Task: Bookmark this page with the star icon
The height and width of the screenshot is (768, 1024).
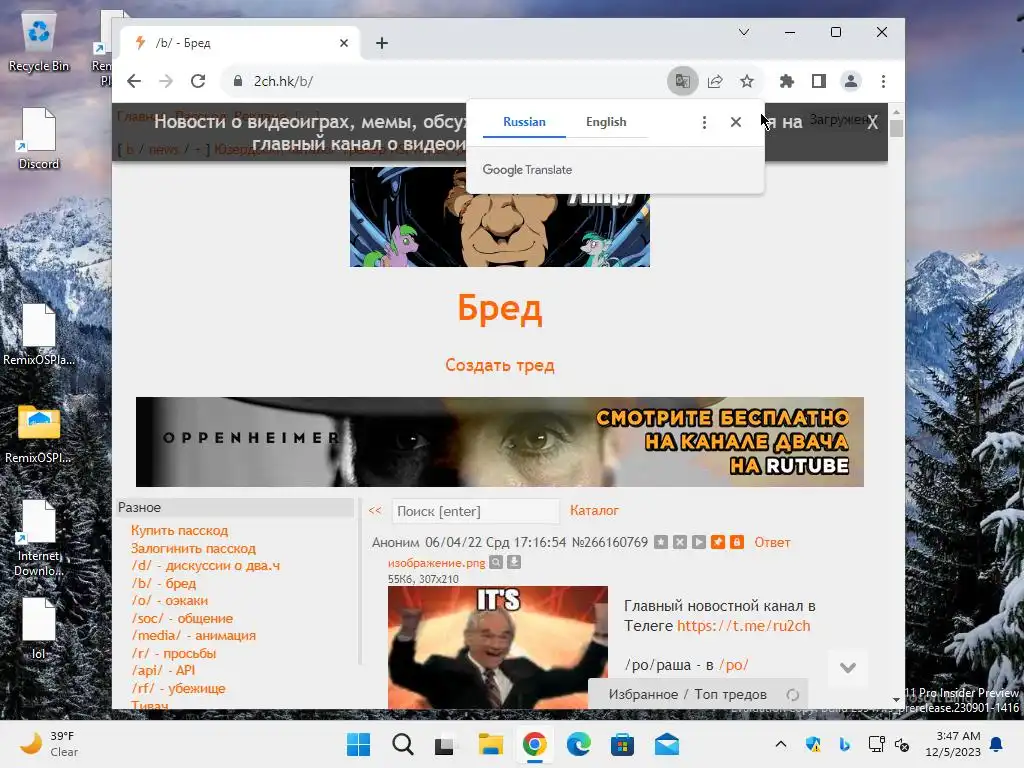Action: click(x=747, y=81)
